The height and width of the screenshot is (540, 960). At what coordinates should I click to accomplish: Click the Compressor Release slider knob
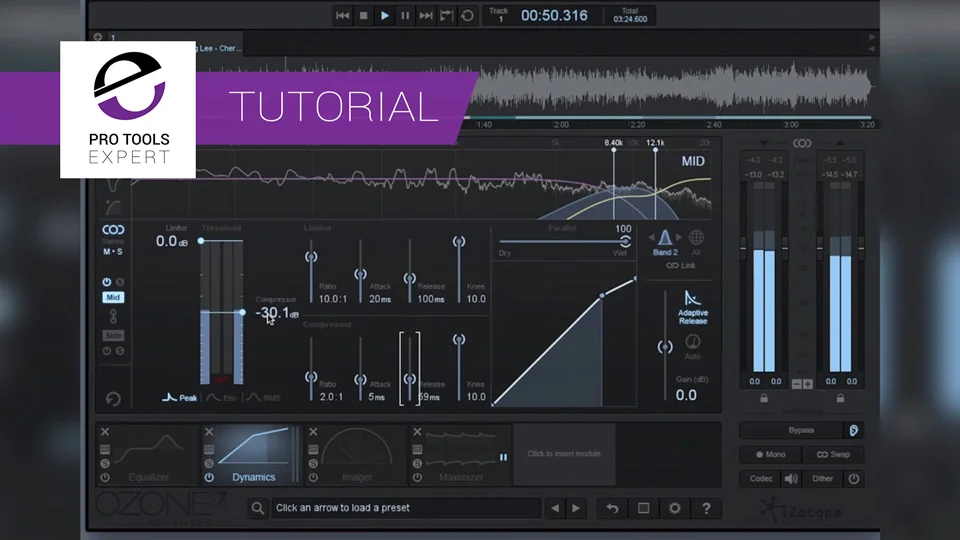(410, 379)
